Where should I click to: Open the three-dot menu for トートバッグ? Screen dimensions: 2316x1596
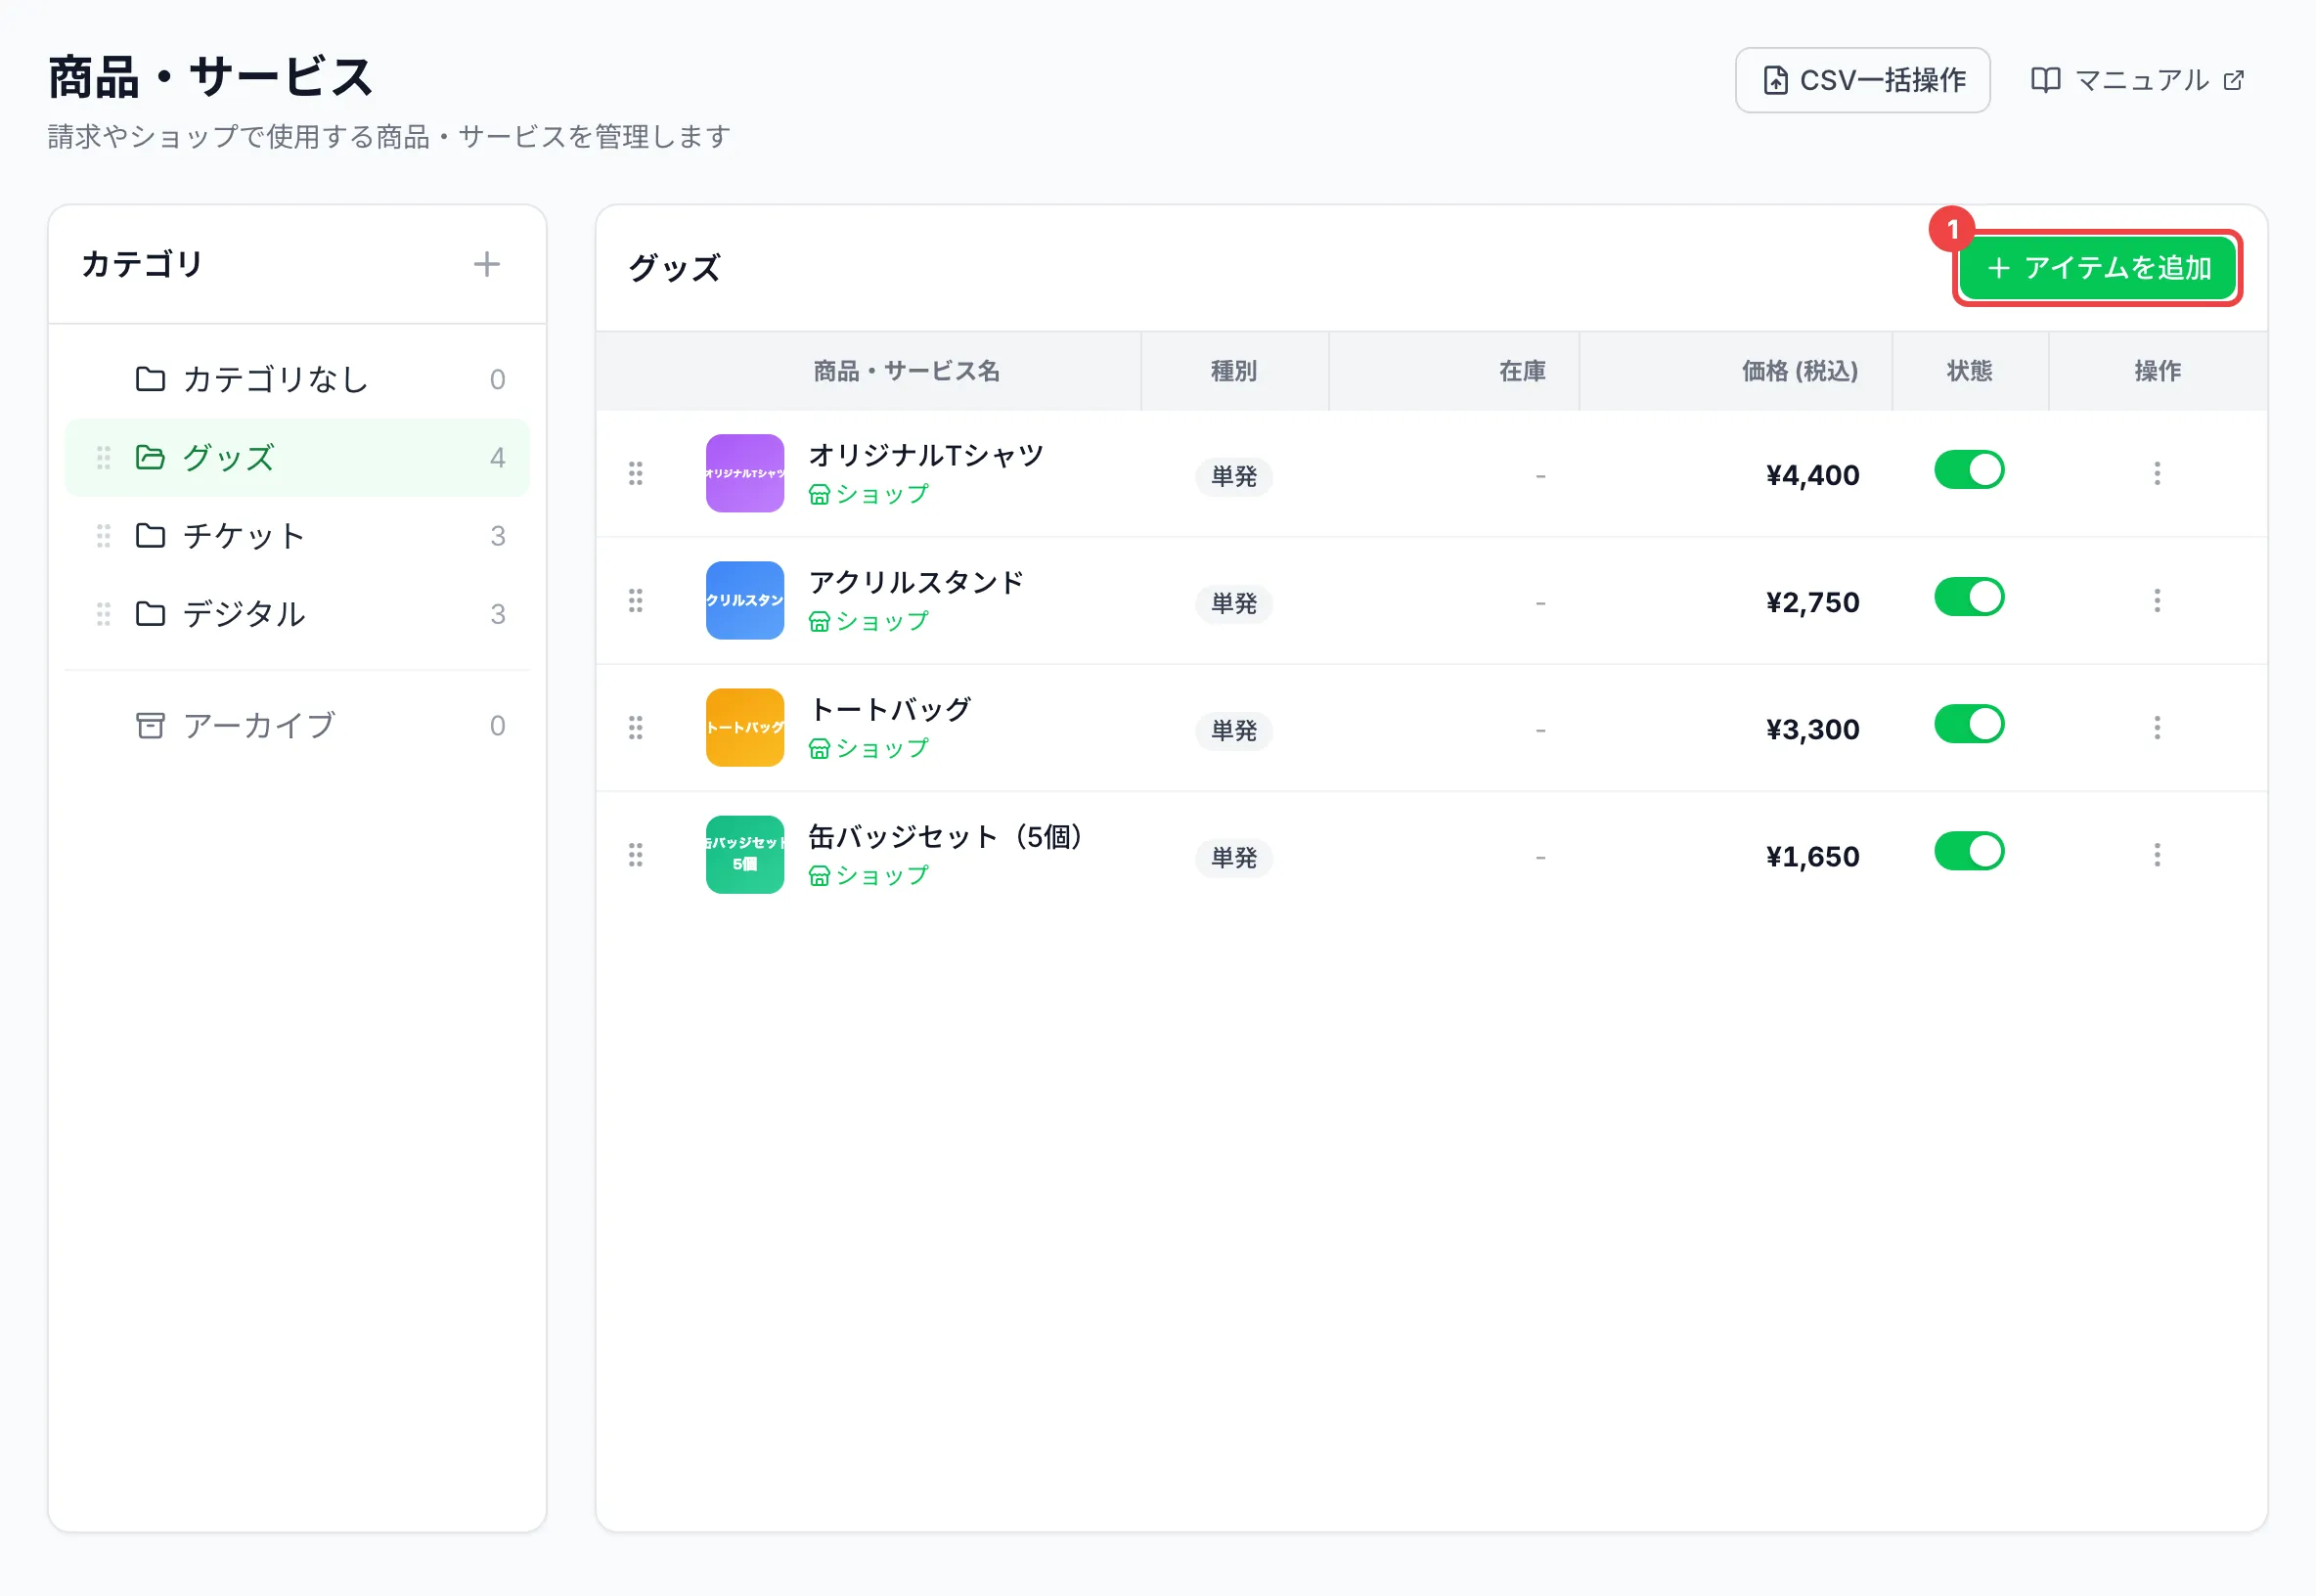pos(2157,727)
